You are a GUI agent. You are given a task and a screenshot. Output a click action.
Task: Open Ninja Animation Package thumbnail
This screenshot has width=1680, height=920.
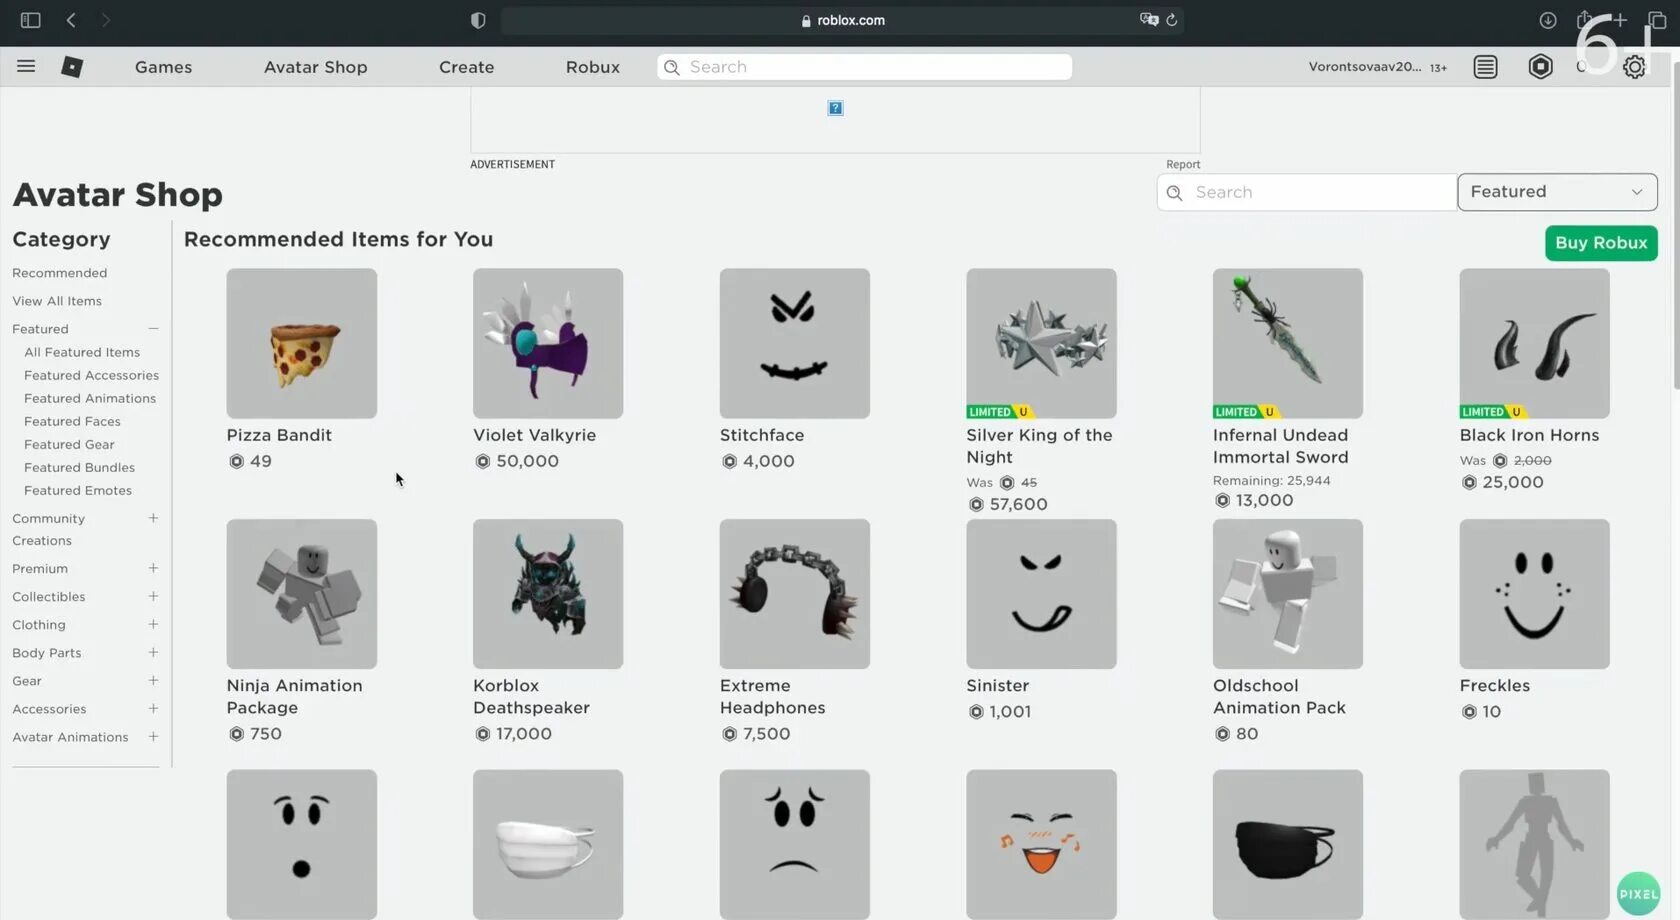(301, 594)
